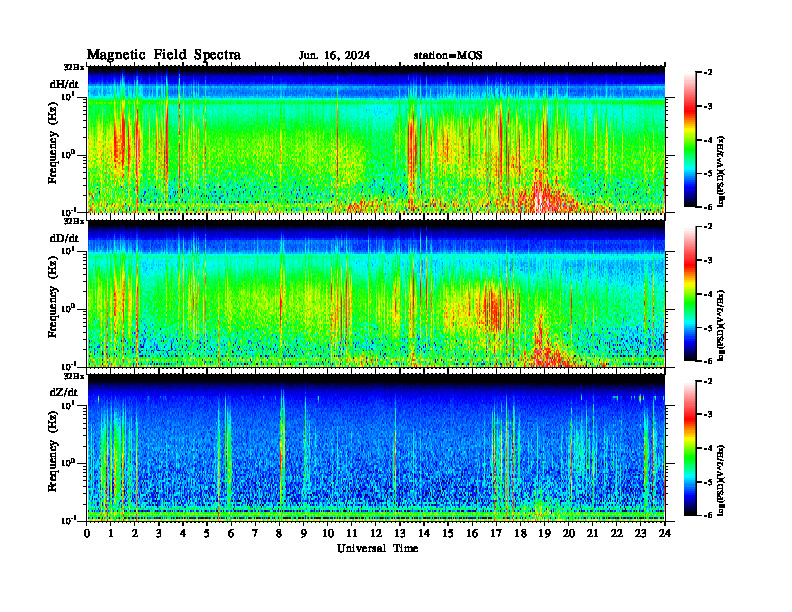Select the dD/dt panel label
The image size is (792, 612).
[x=64, y=238]
